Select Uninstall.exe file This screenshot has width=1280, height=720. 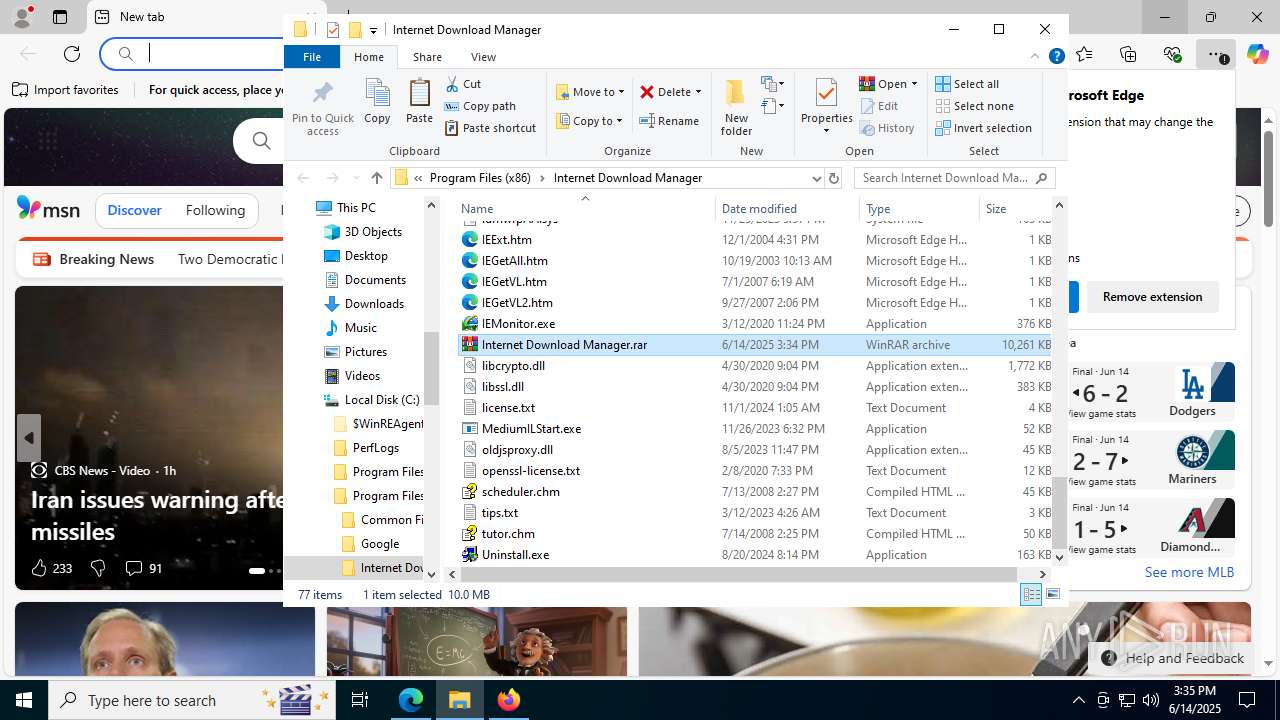tap(515, 555)
